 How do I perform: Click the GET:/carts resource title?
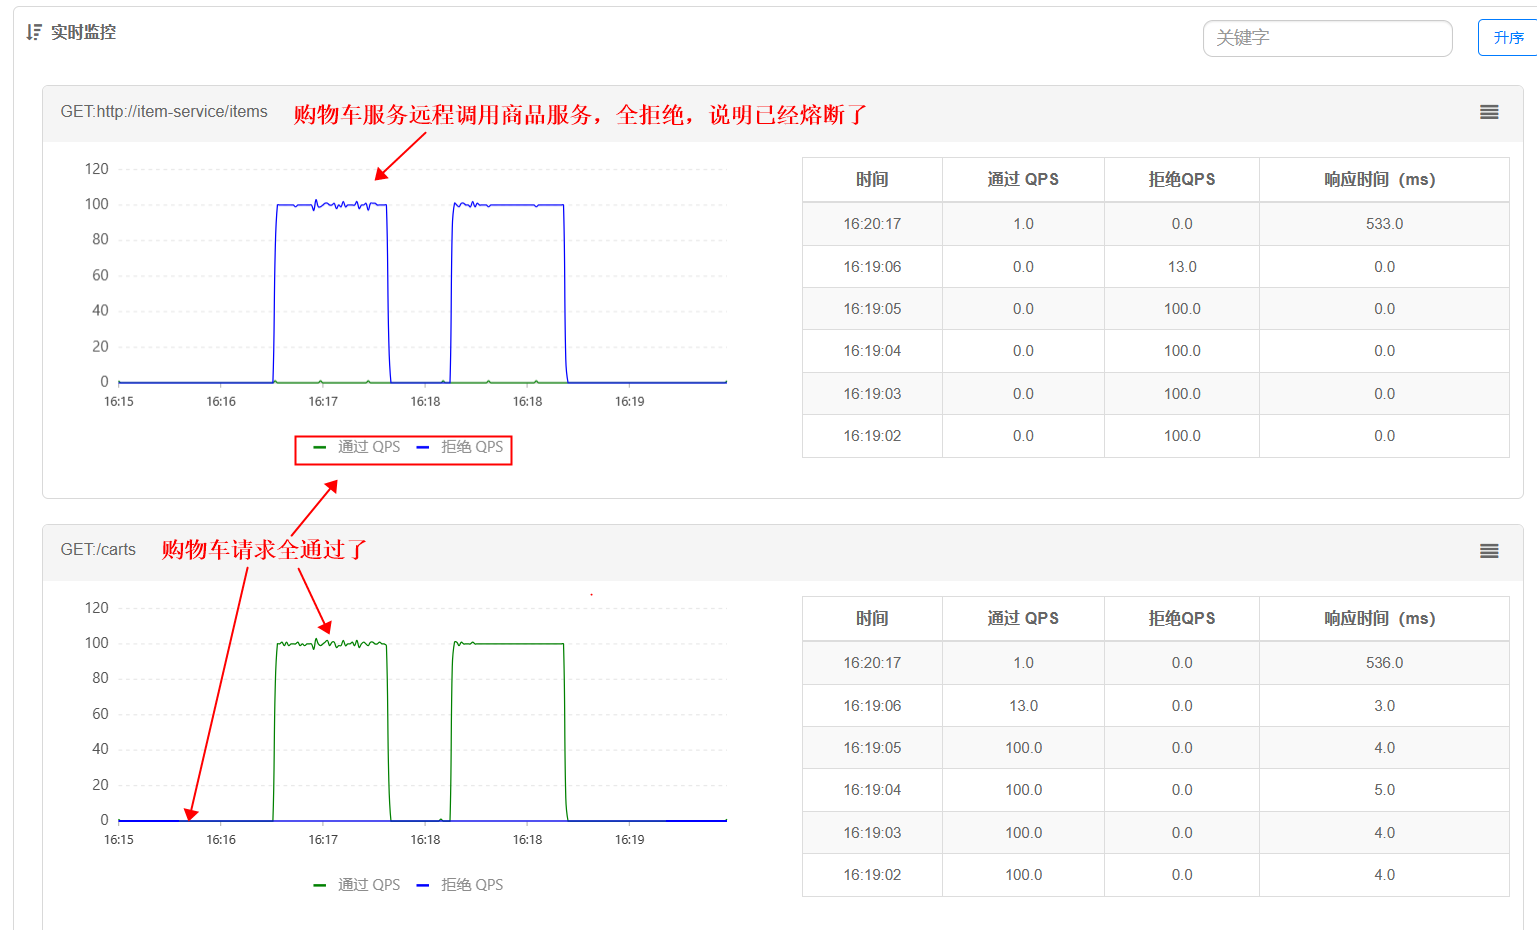click(98, 550)
